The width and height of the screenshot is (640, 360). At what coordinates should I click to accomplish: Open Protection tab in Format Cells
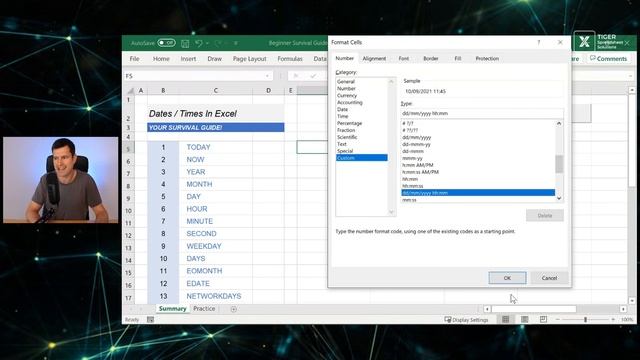(487, 58)
